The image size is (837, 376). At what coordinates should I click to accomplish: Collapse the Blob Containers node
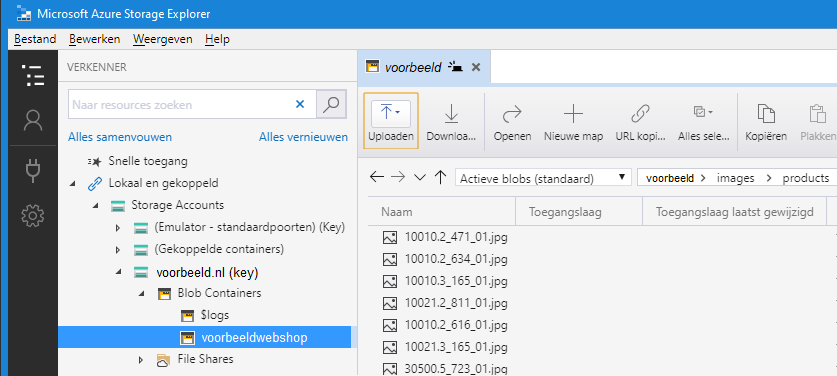pyautogui.click(x=141, y=294)
